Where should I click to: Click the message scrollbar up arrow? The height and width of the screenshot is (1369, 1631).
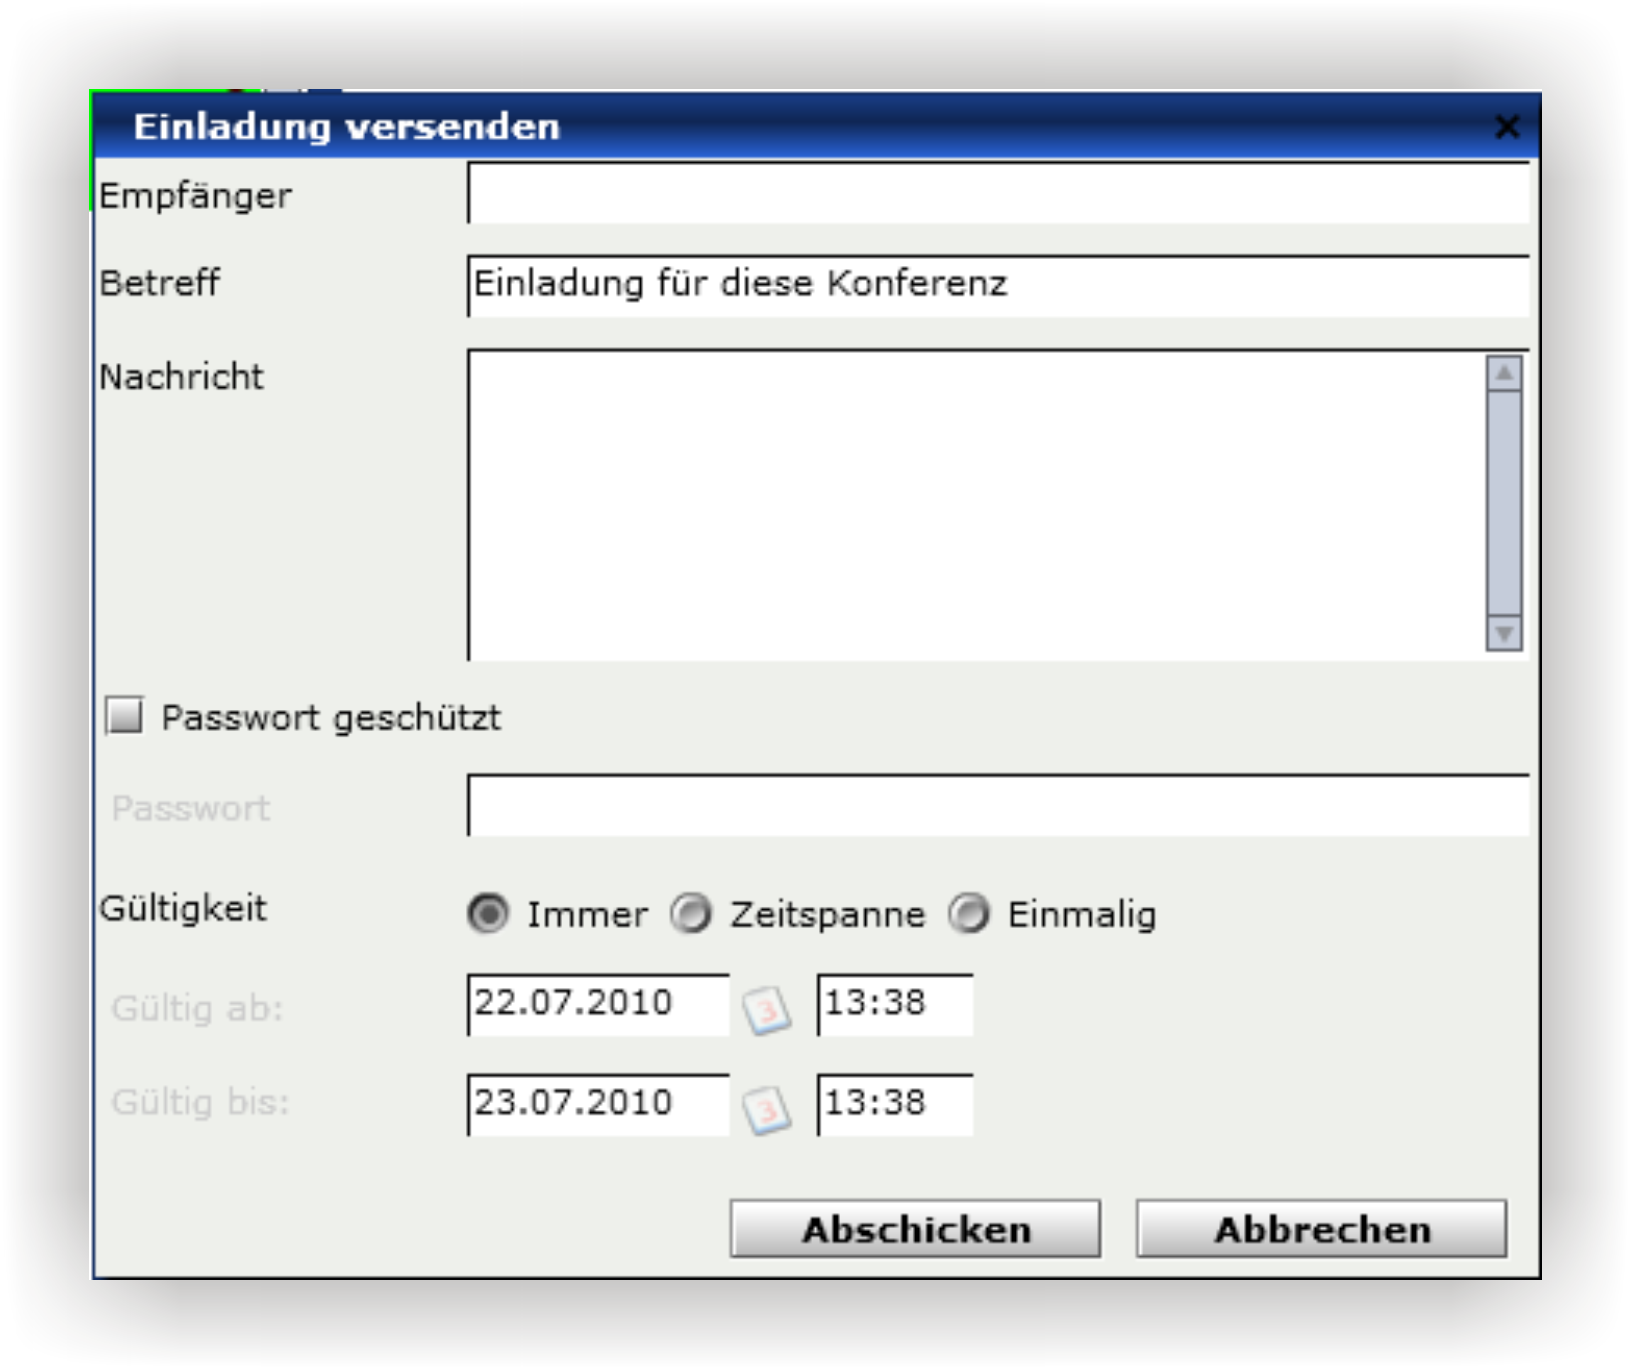(x=1504, y=373)
